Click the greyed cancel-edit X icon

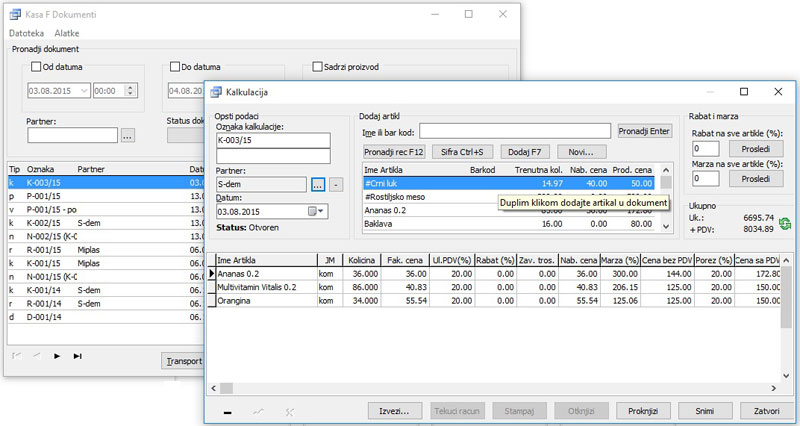pos(290,412)
